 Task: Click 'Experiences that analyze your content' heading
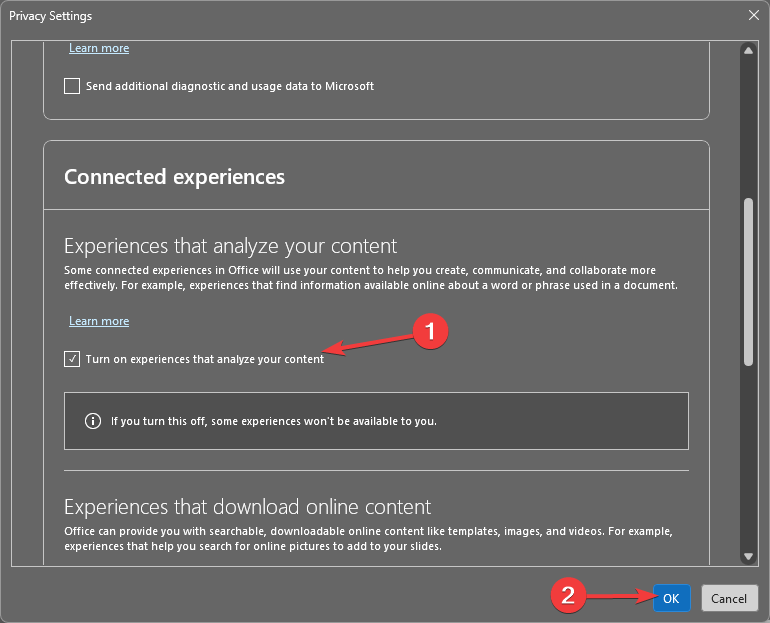point(230,246)
